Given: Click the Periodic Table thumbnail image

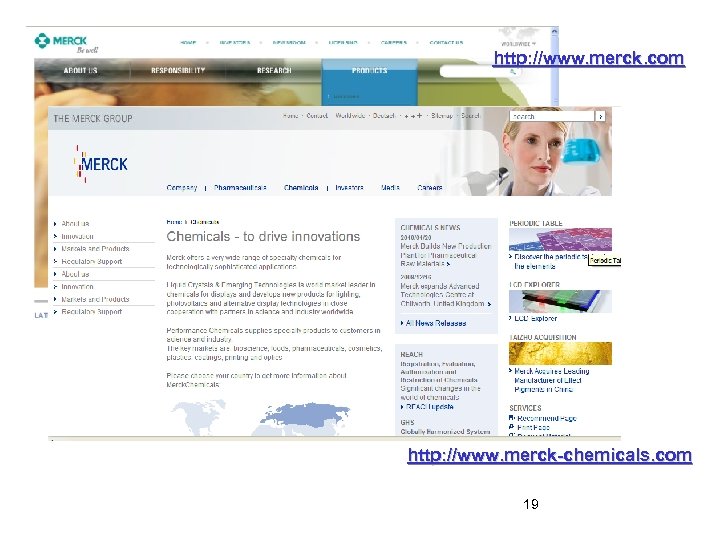Looking at the screenshot, I should (560, 239).
